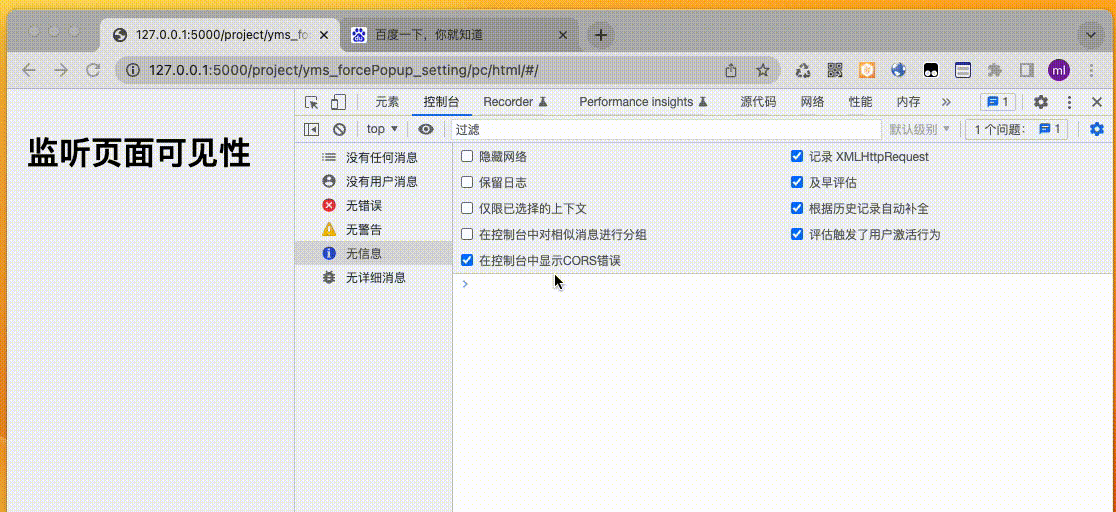
Task: Open the QR code extension
Action: coord(836,70)
